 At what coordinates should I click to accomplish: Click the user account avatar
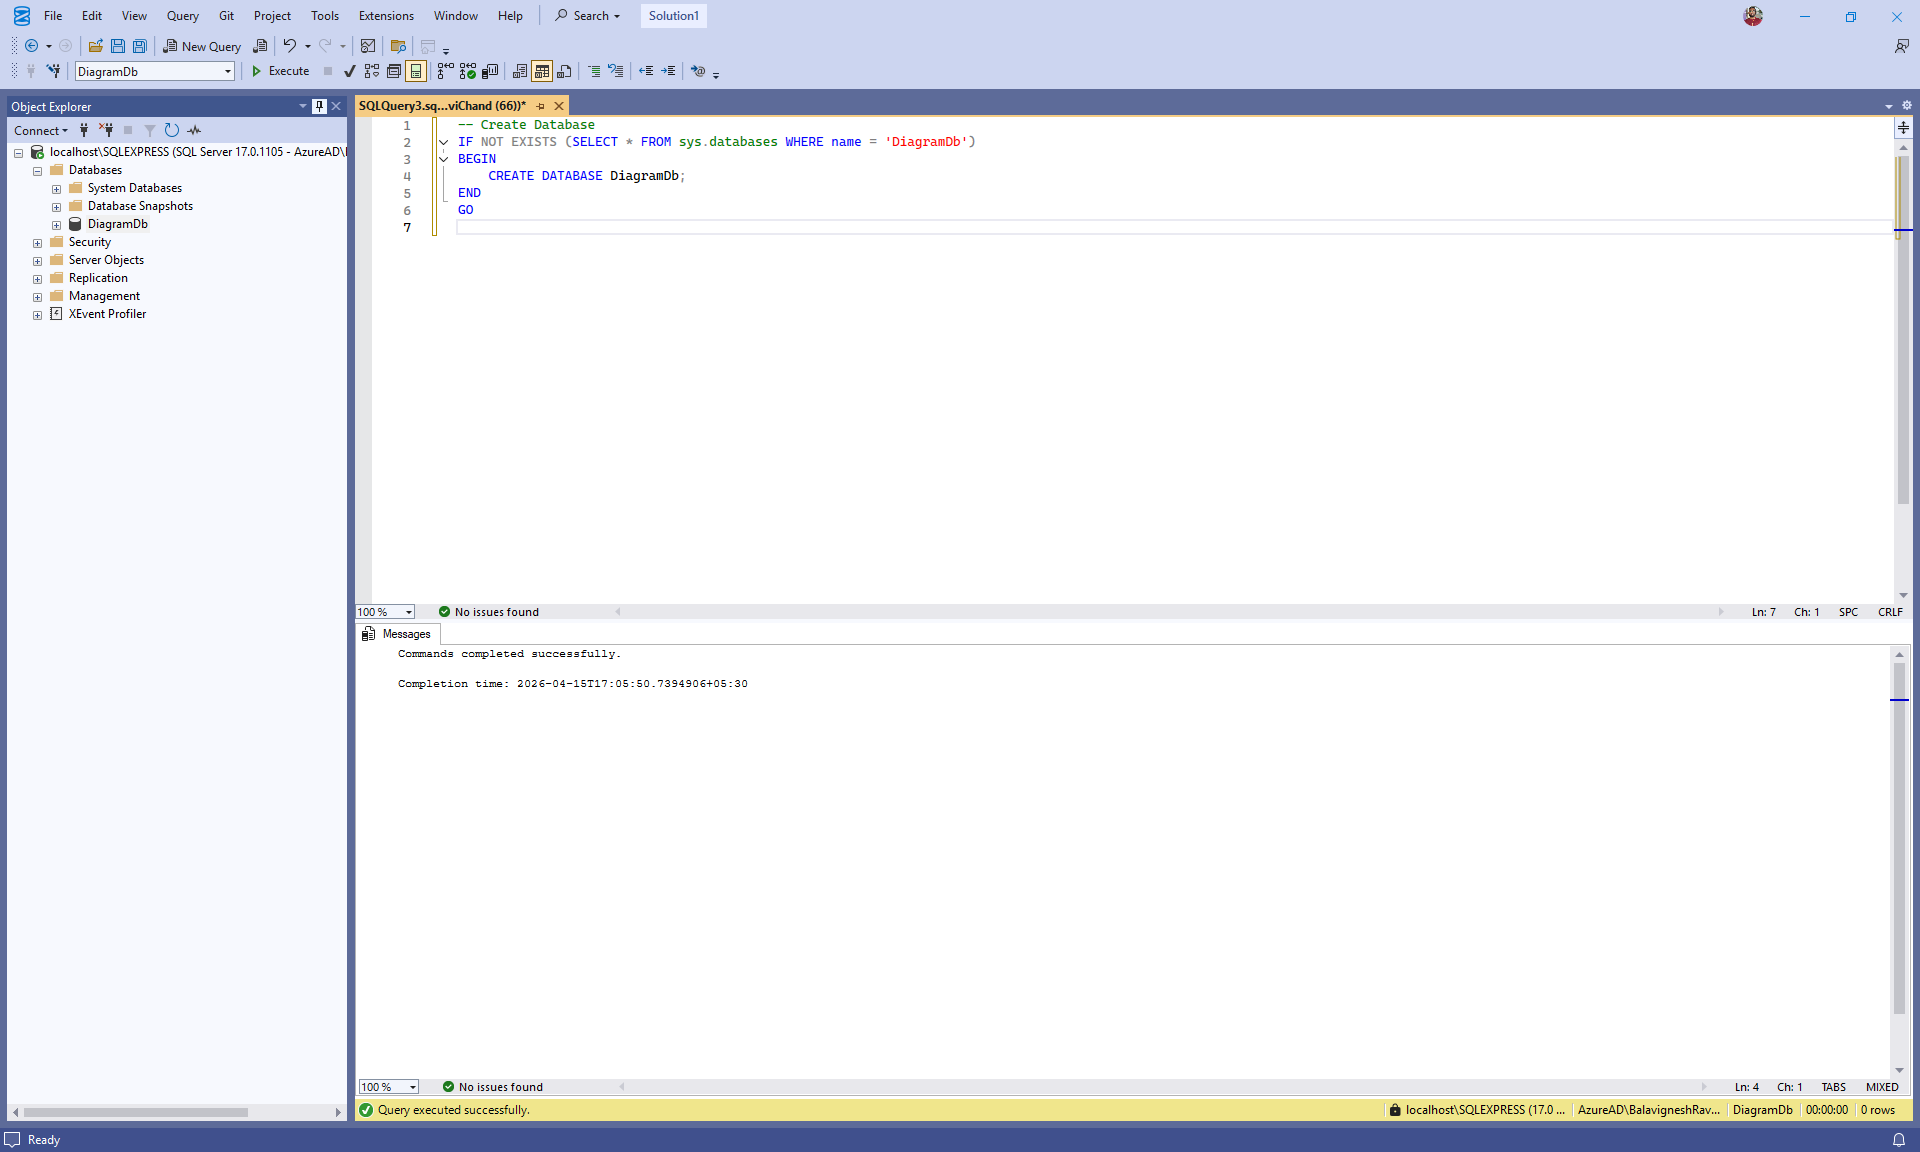[x=1753, y=16]
